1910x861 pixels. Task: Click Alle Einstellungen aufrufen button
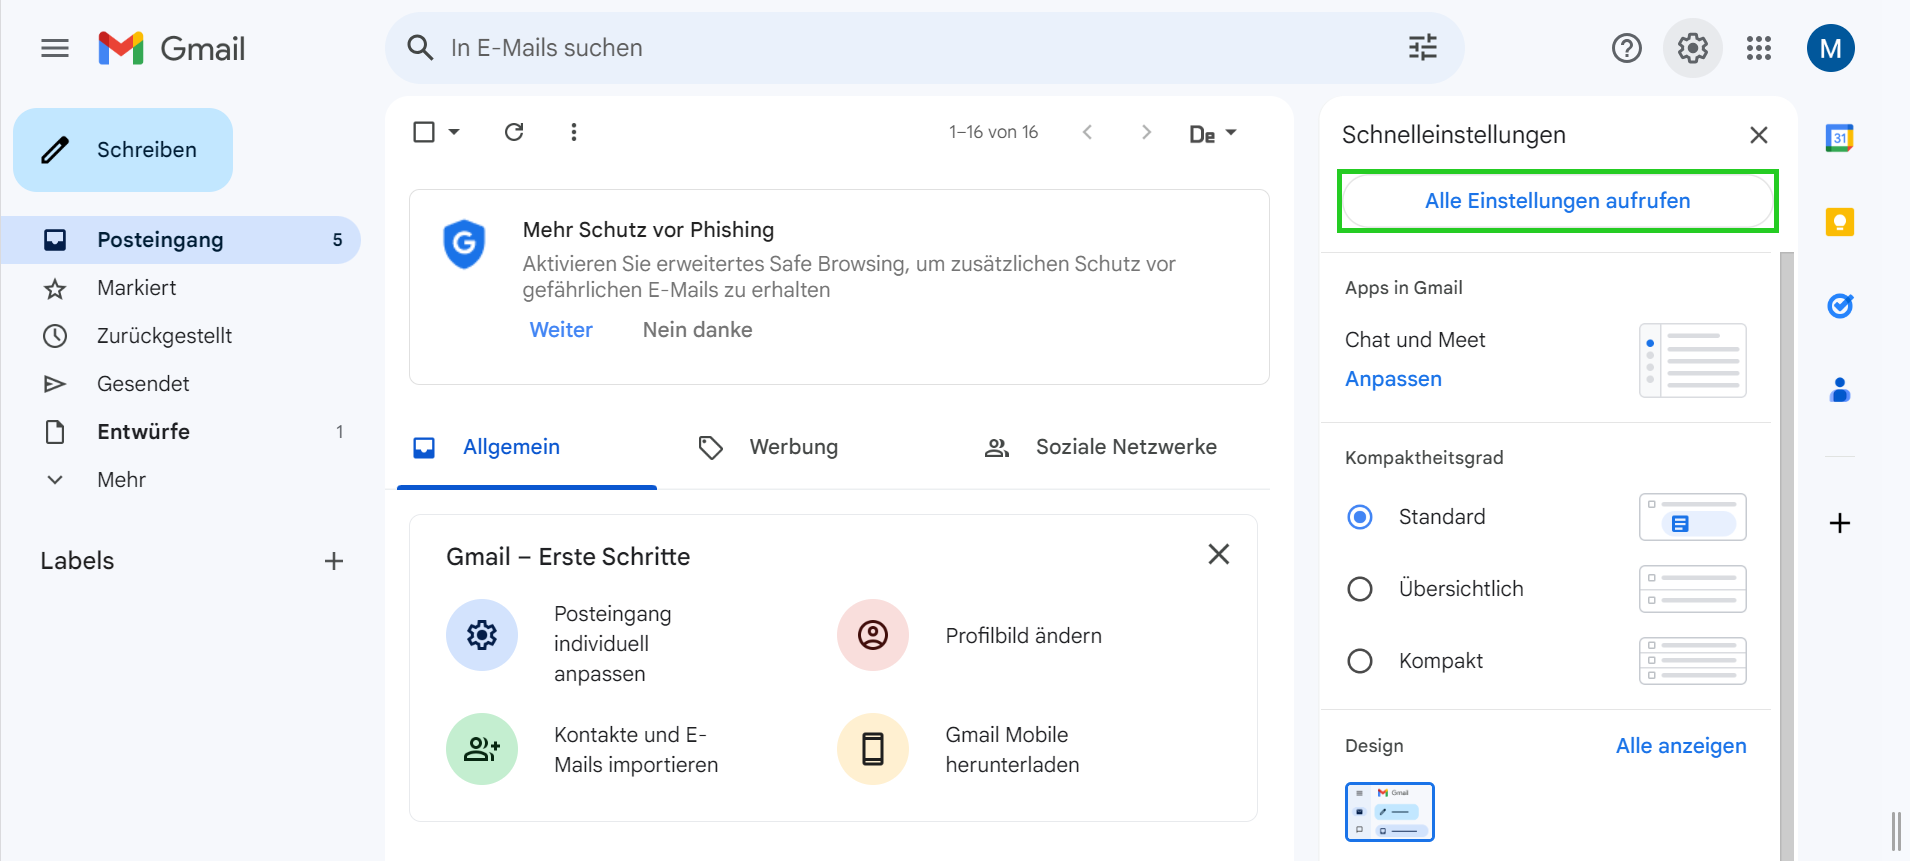(1557, 201)
